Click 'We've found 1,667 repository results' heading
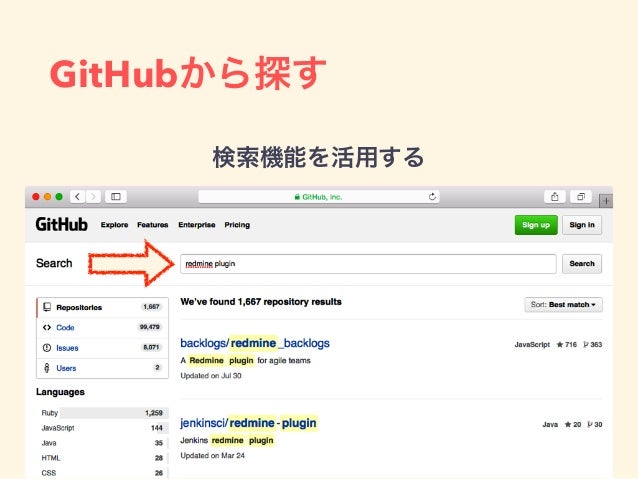This screenshot has height=479, width=638. pyautogui.click(x=261, y=302)
